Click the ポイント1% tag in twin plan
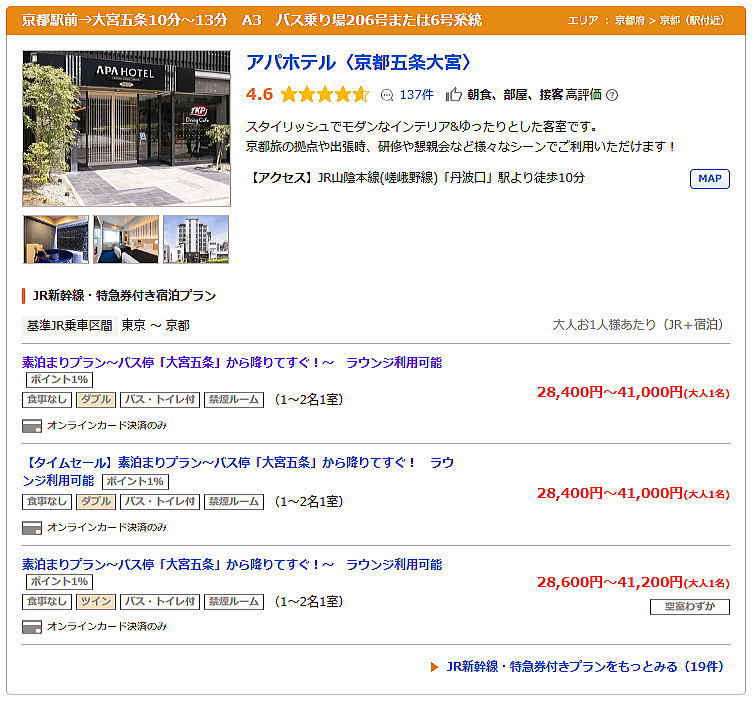Image resolution: width=755 pixels, height=703 pixels. pyautogui.click(x=59, y=582)
